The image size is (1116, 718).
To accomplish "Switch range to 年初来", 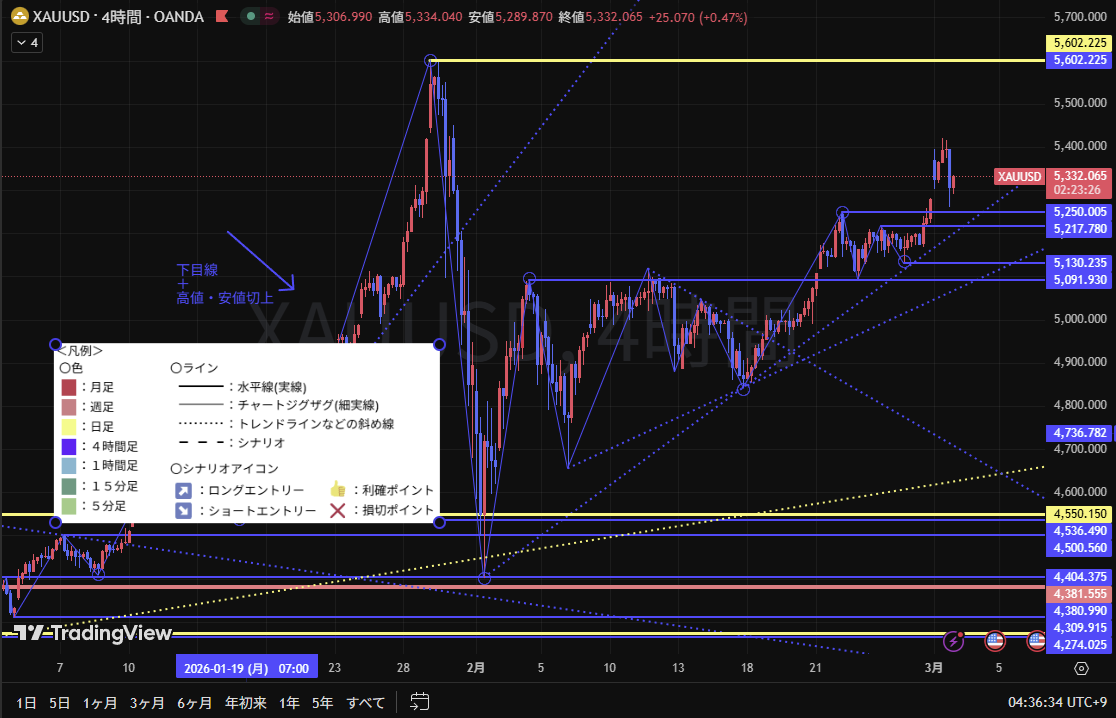I will pos(246,703).
